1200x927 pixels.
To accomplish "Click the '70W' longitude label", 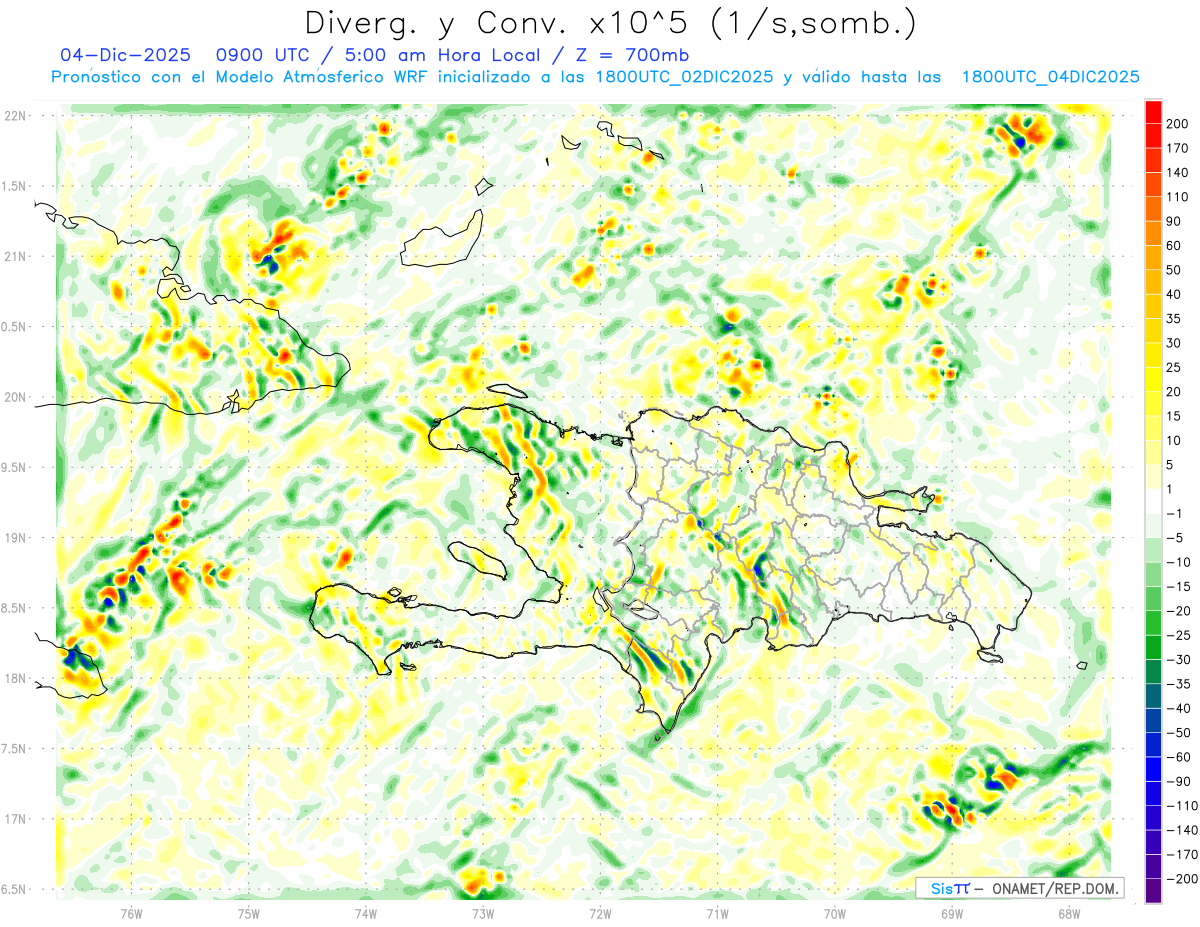I will tap(835, 913).
